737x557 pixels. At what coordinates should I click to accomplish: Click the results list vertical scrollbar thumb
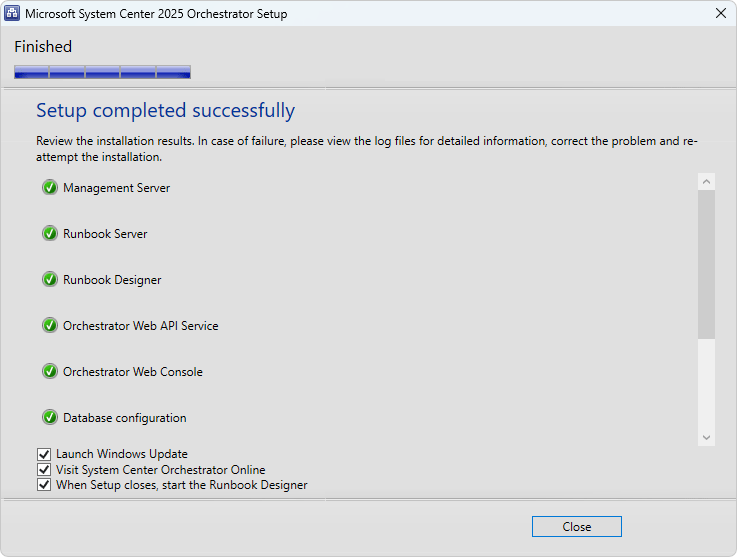(706, 264)
